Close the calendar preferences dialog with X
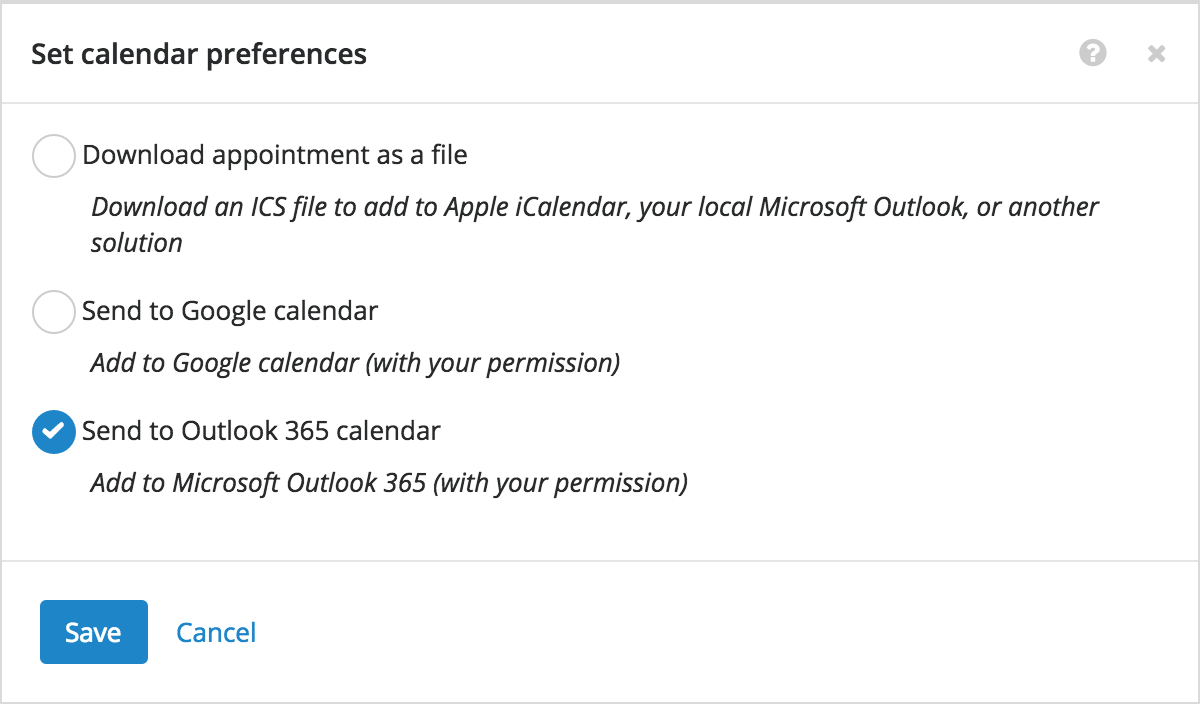1200x704 pixels. (x=1156, y=54)
